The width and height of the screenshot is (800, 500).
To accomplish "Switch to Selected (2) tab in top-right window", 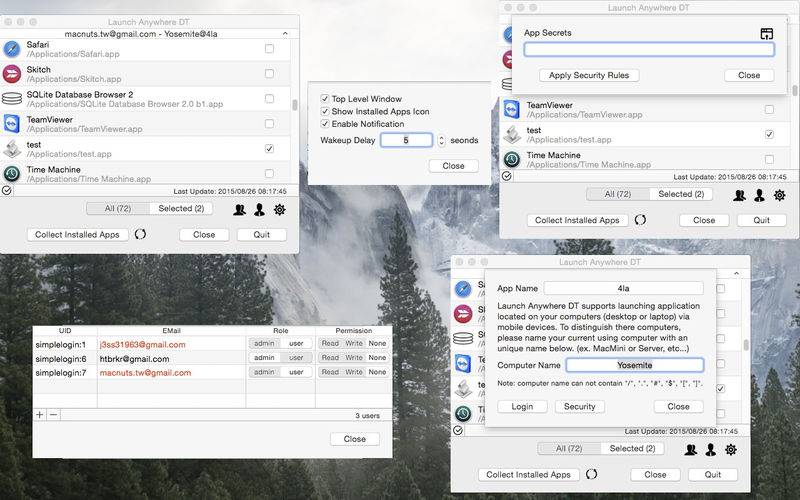I will tap(681, 194).
